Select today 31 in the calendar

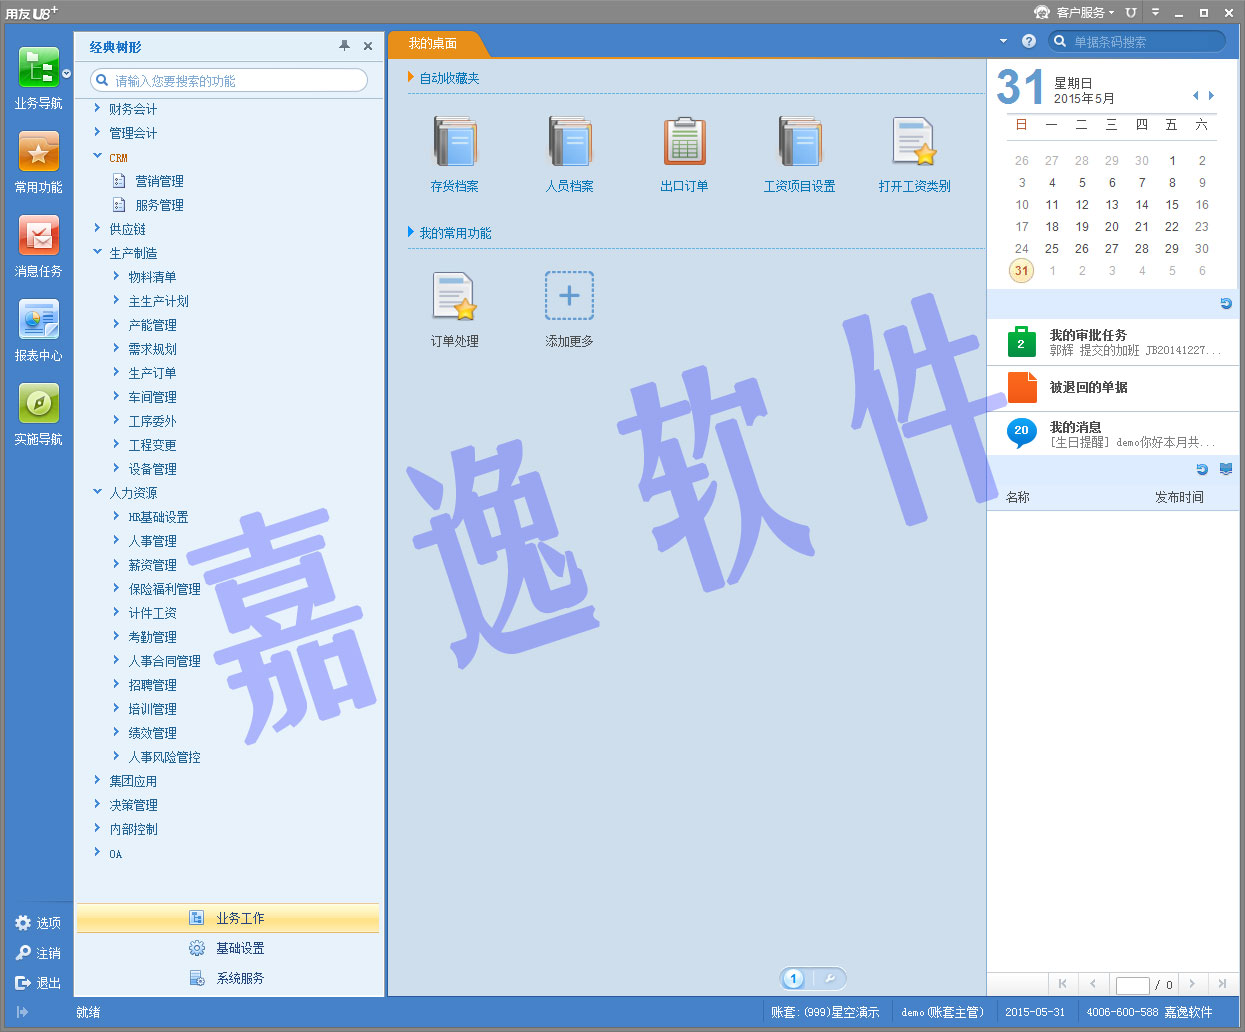1021,270
